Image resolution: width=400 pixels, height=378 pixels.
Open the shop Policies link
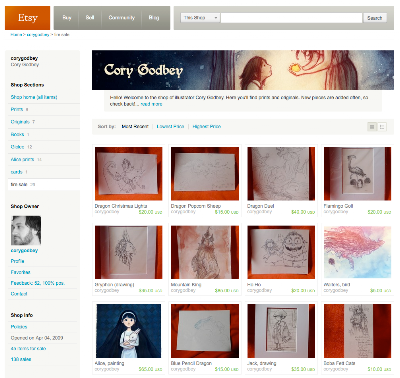click(19, 327)
